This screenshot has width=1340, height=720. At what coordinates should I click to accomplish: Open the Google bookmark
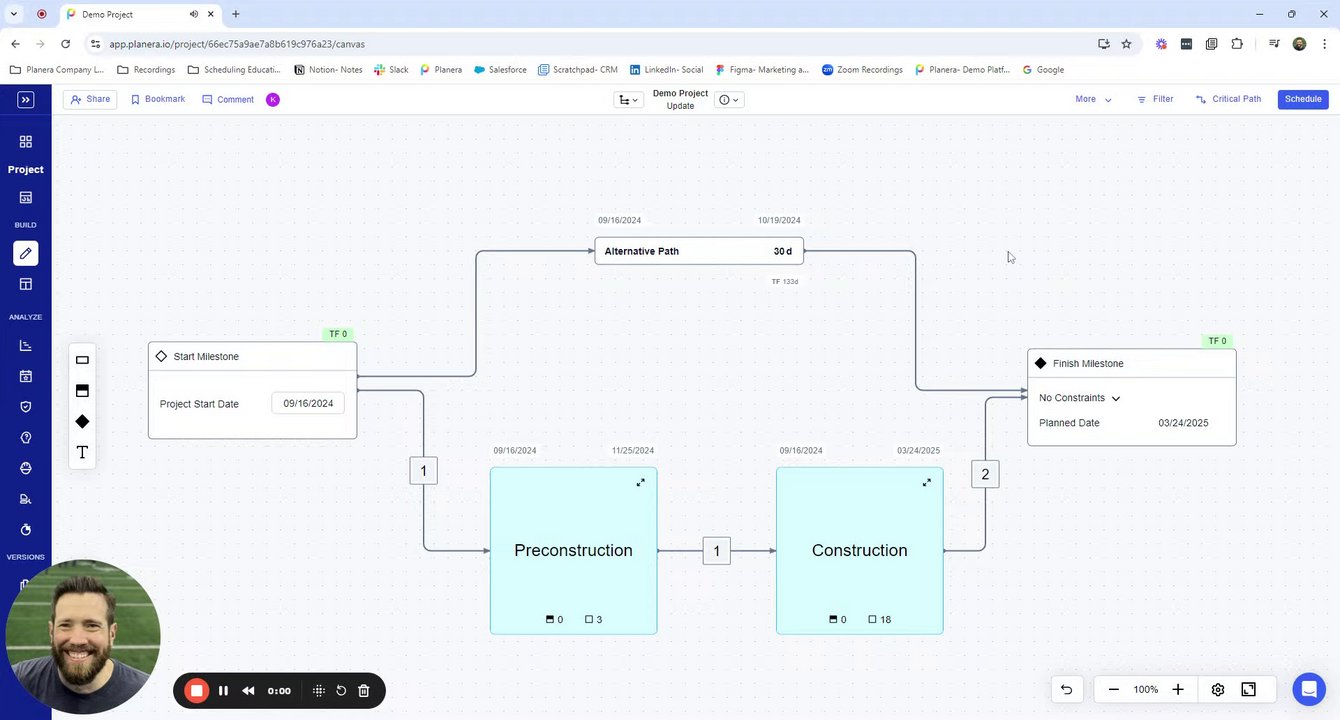click(1043, 70)
